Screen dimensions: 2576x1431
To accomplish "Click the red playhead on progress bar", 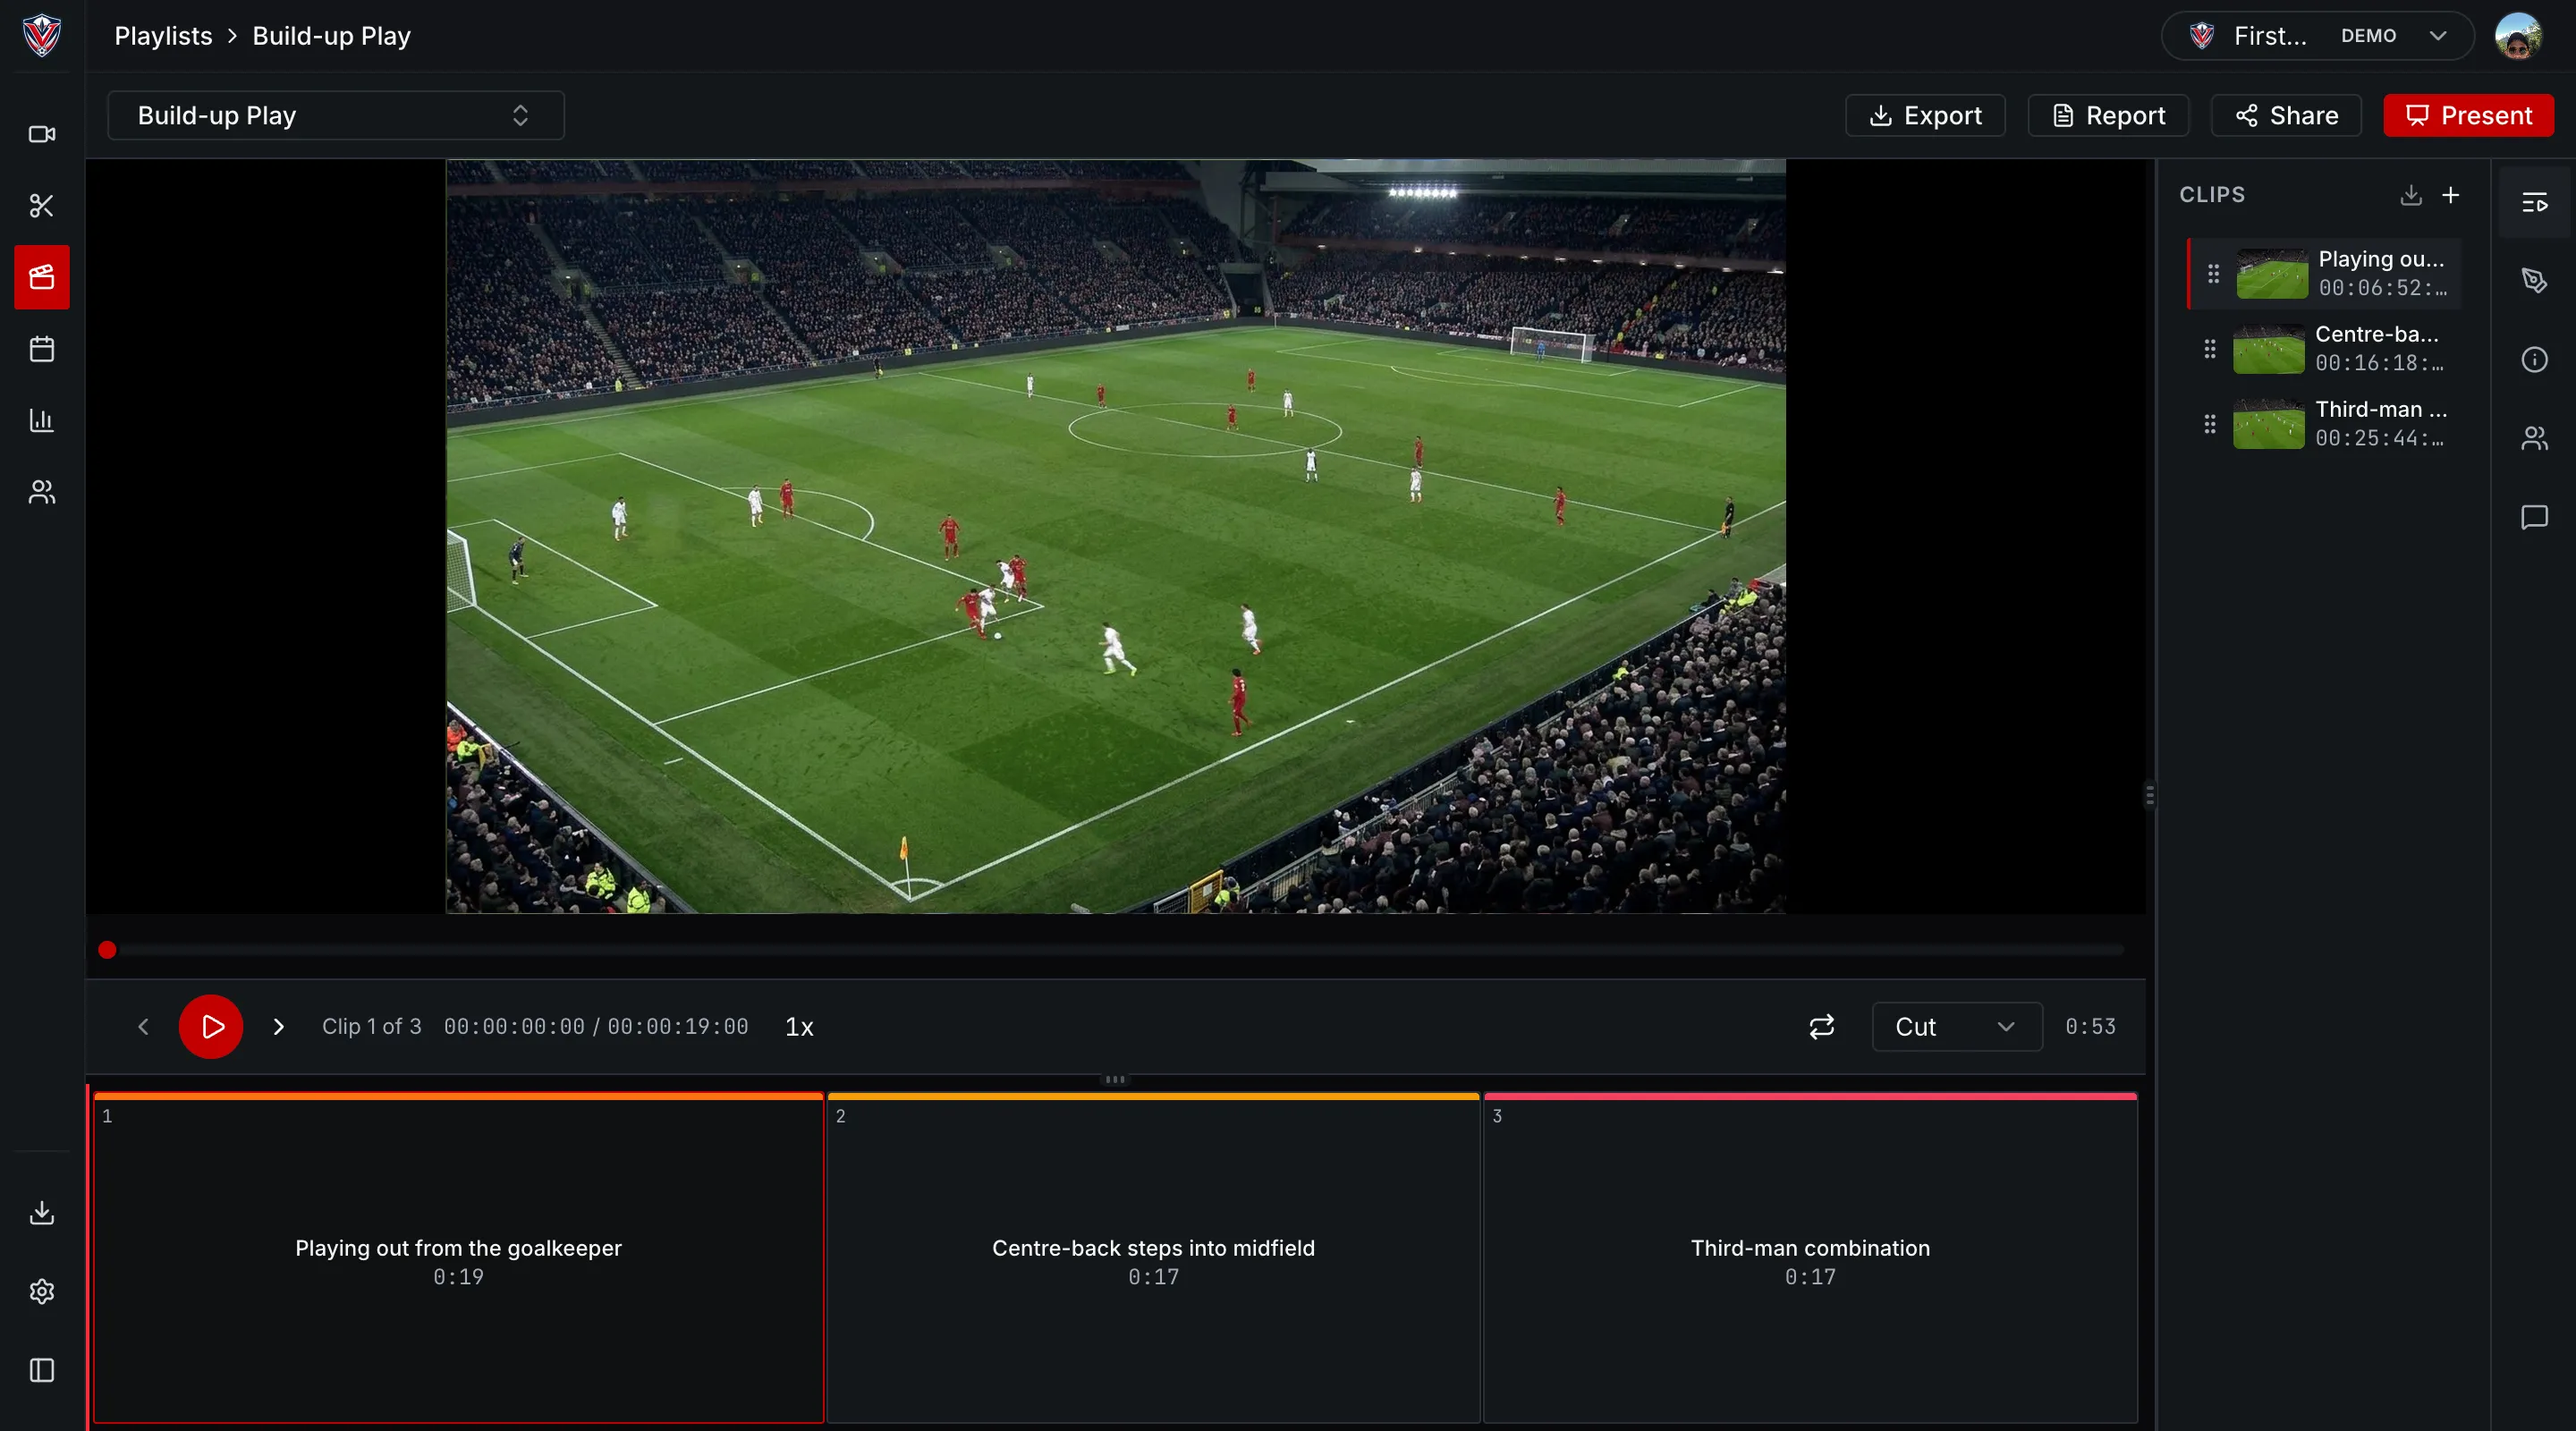I will coord(107,950).
